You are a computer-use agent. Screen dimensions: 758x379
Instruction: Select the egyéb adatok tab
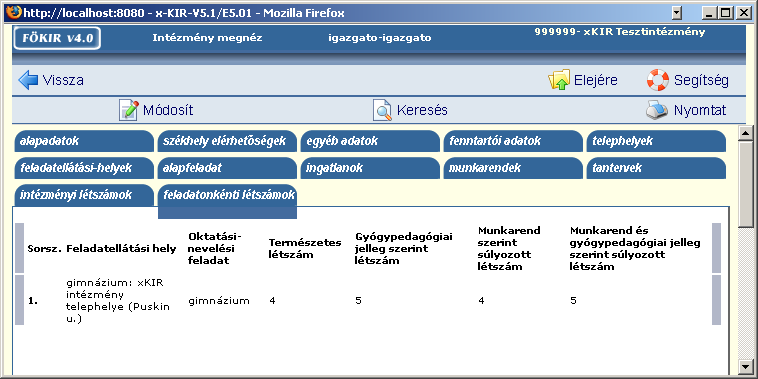click(370, 141)
